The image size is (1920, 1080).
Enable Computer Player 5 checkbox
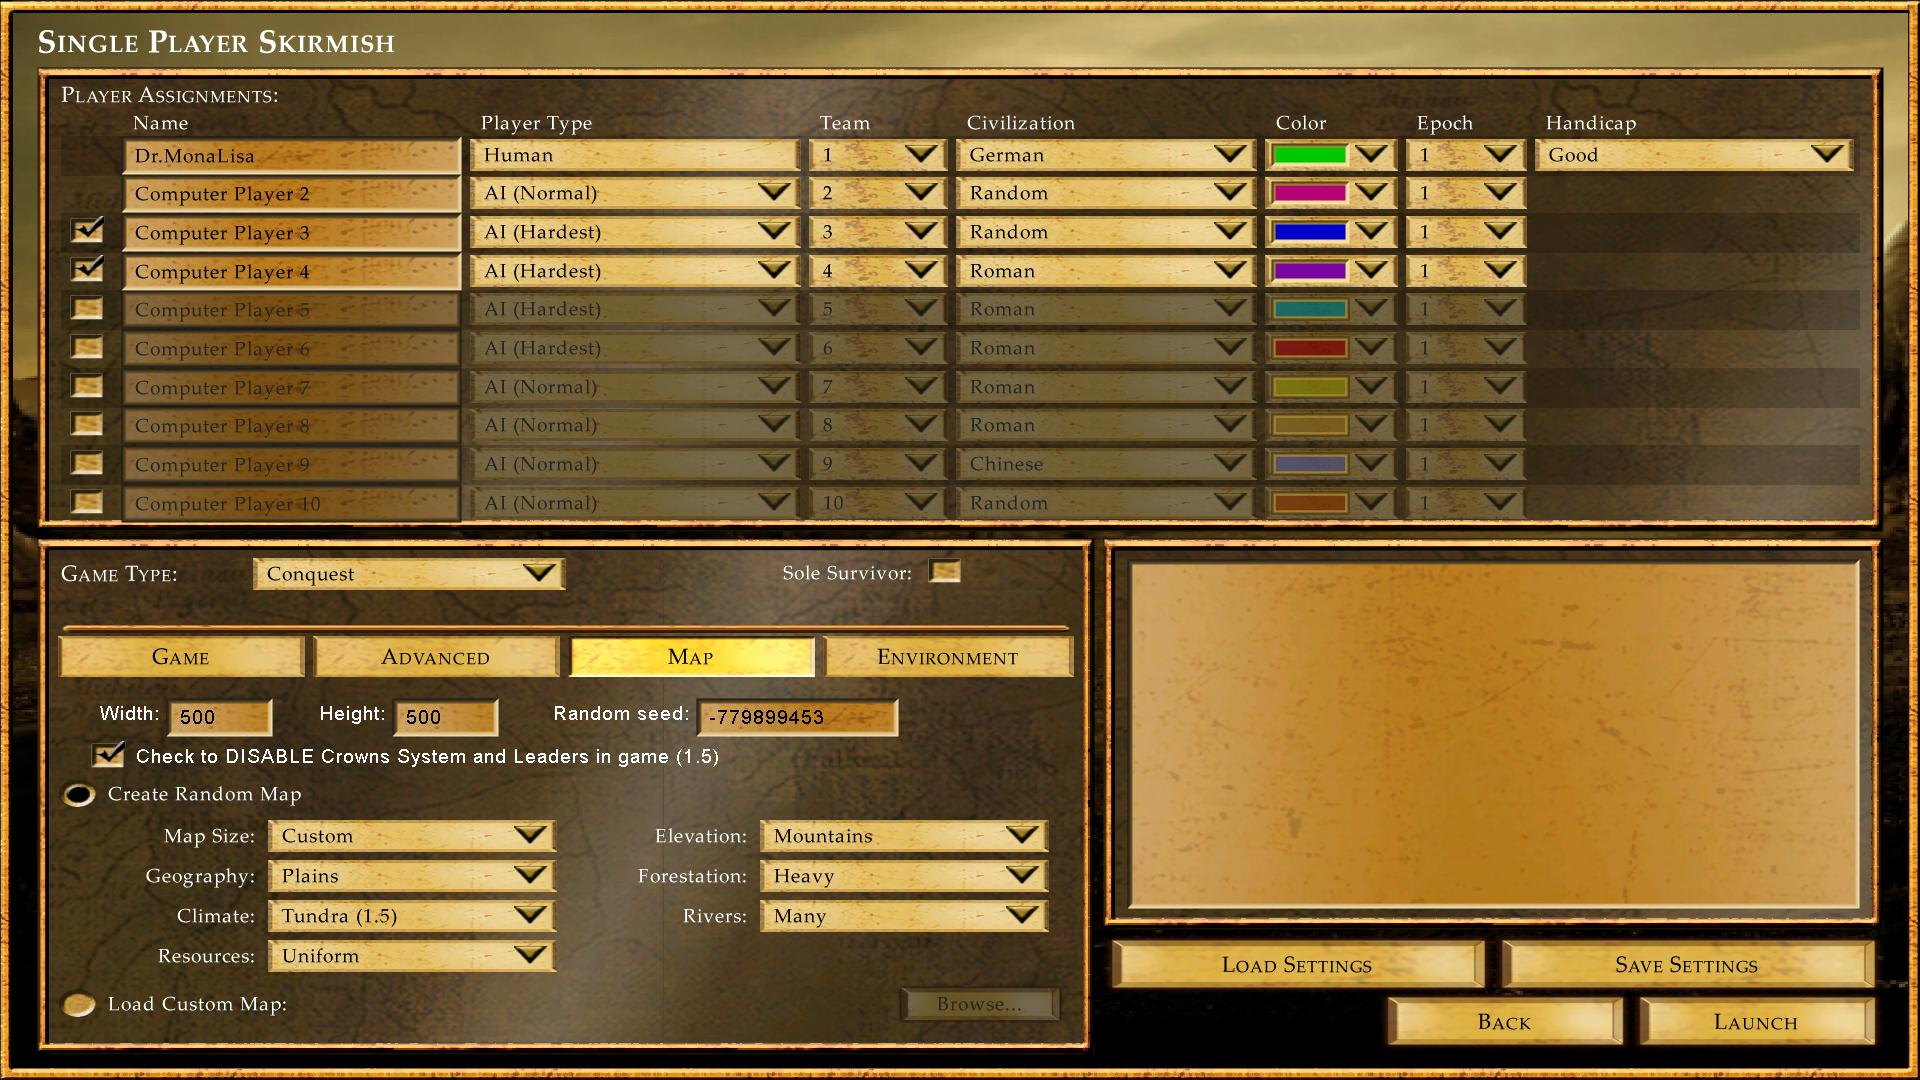point(88,309)
